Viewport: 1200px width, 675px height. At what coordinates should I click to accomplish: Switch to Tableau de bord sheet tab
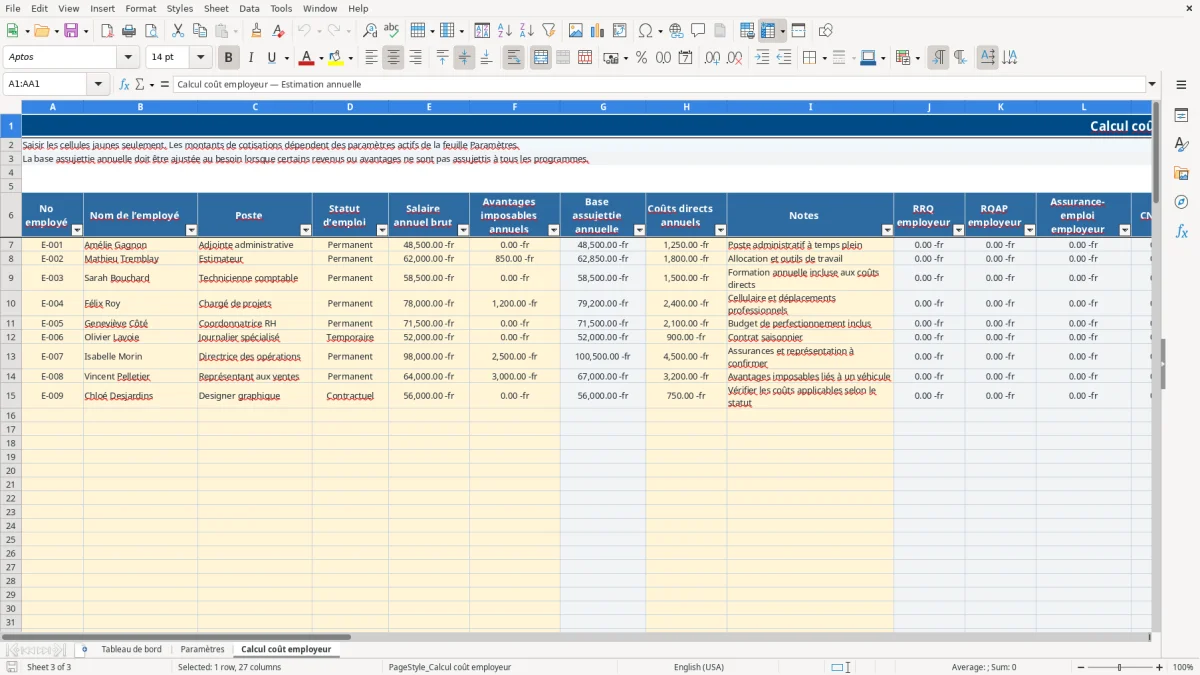[x=131, y=649]
